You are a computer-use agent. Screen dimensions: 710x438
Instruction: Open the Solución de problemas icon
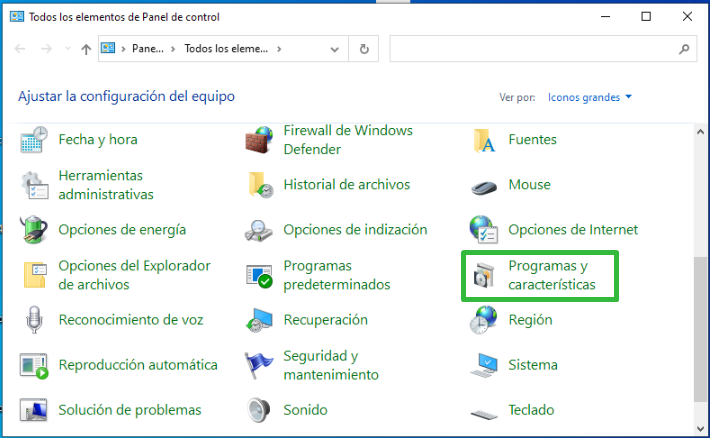click(34, 410)
